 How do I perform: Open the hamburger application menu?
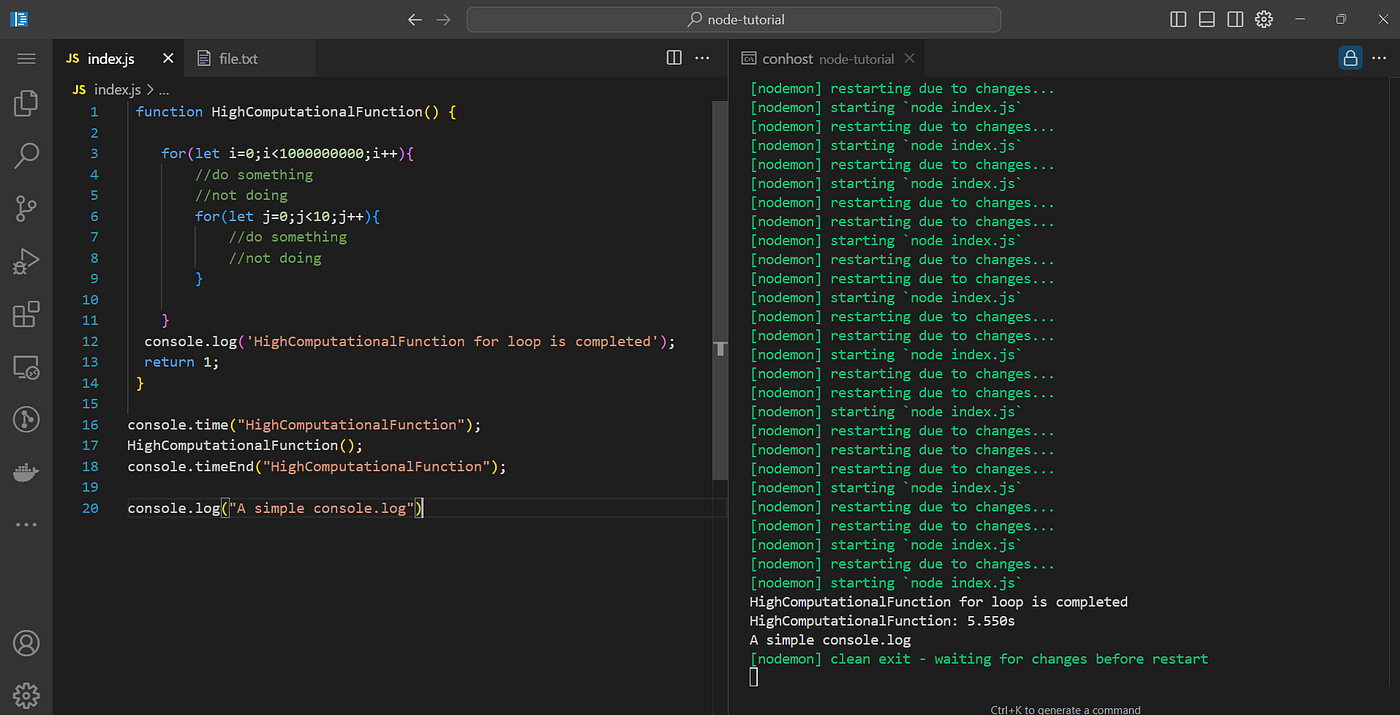[x=26, y=59]
